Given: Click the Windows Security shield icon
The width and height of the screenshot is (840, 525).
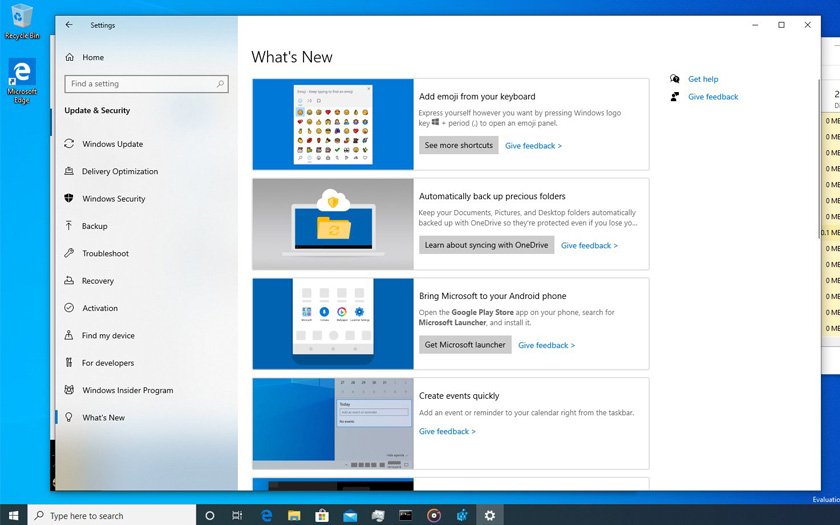Looking at the screenshot, I should pyautogui.click(x=69, y=199).
